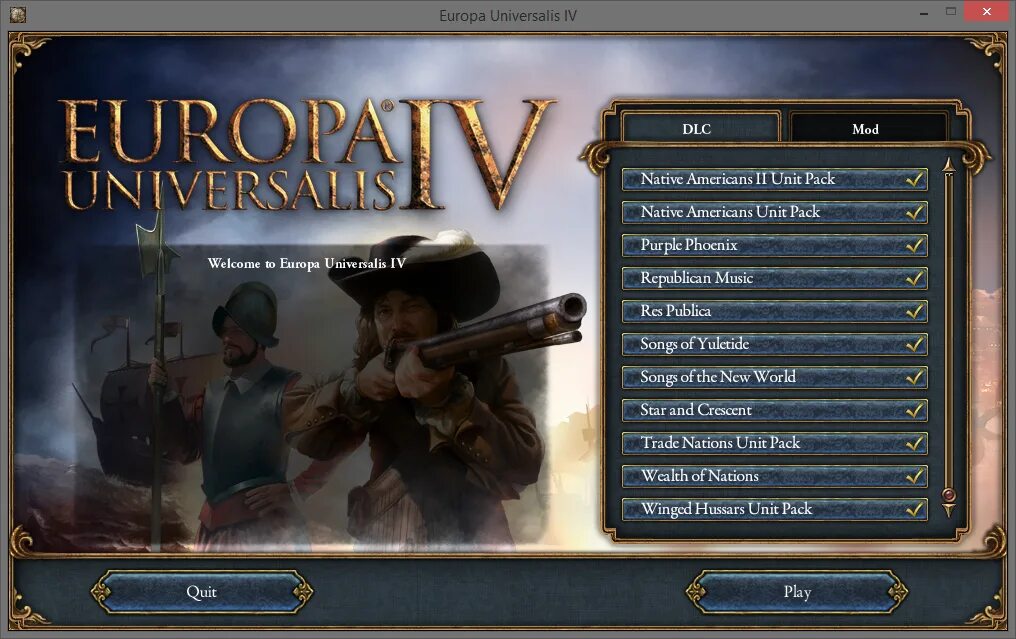Click the app icon in title bar
Image resolution: width=1016 pixels, height=639 pixels.
(x=17, y=14)
